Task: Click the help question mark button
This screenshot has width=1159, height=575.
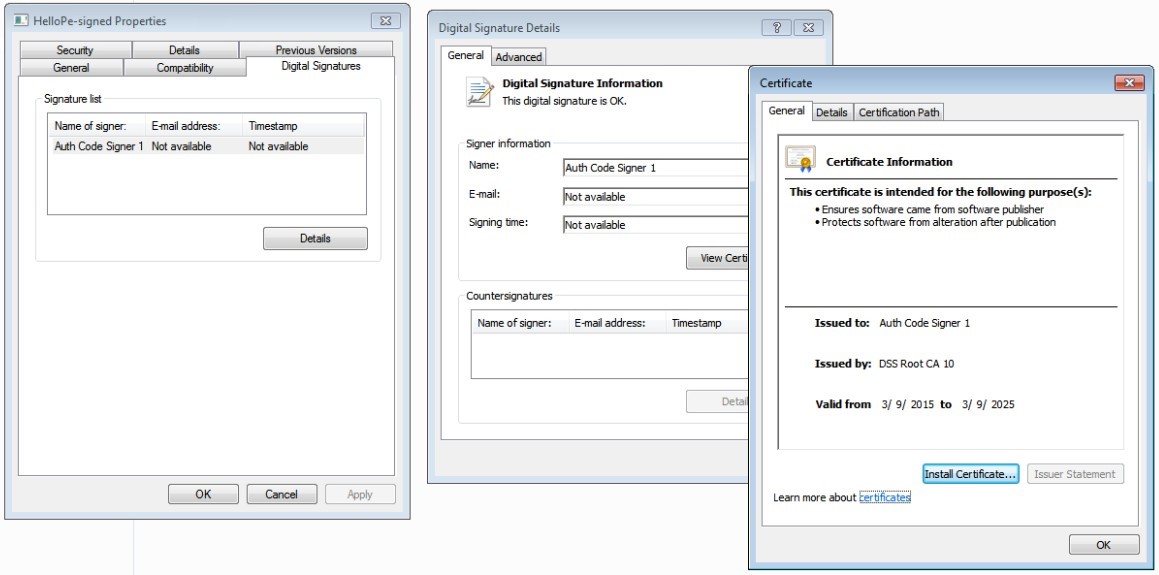Action: [776, 28]
